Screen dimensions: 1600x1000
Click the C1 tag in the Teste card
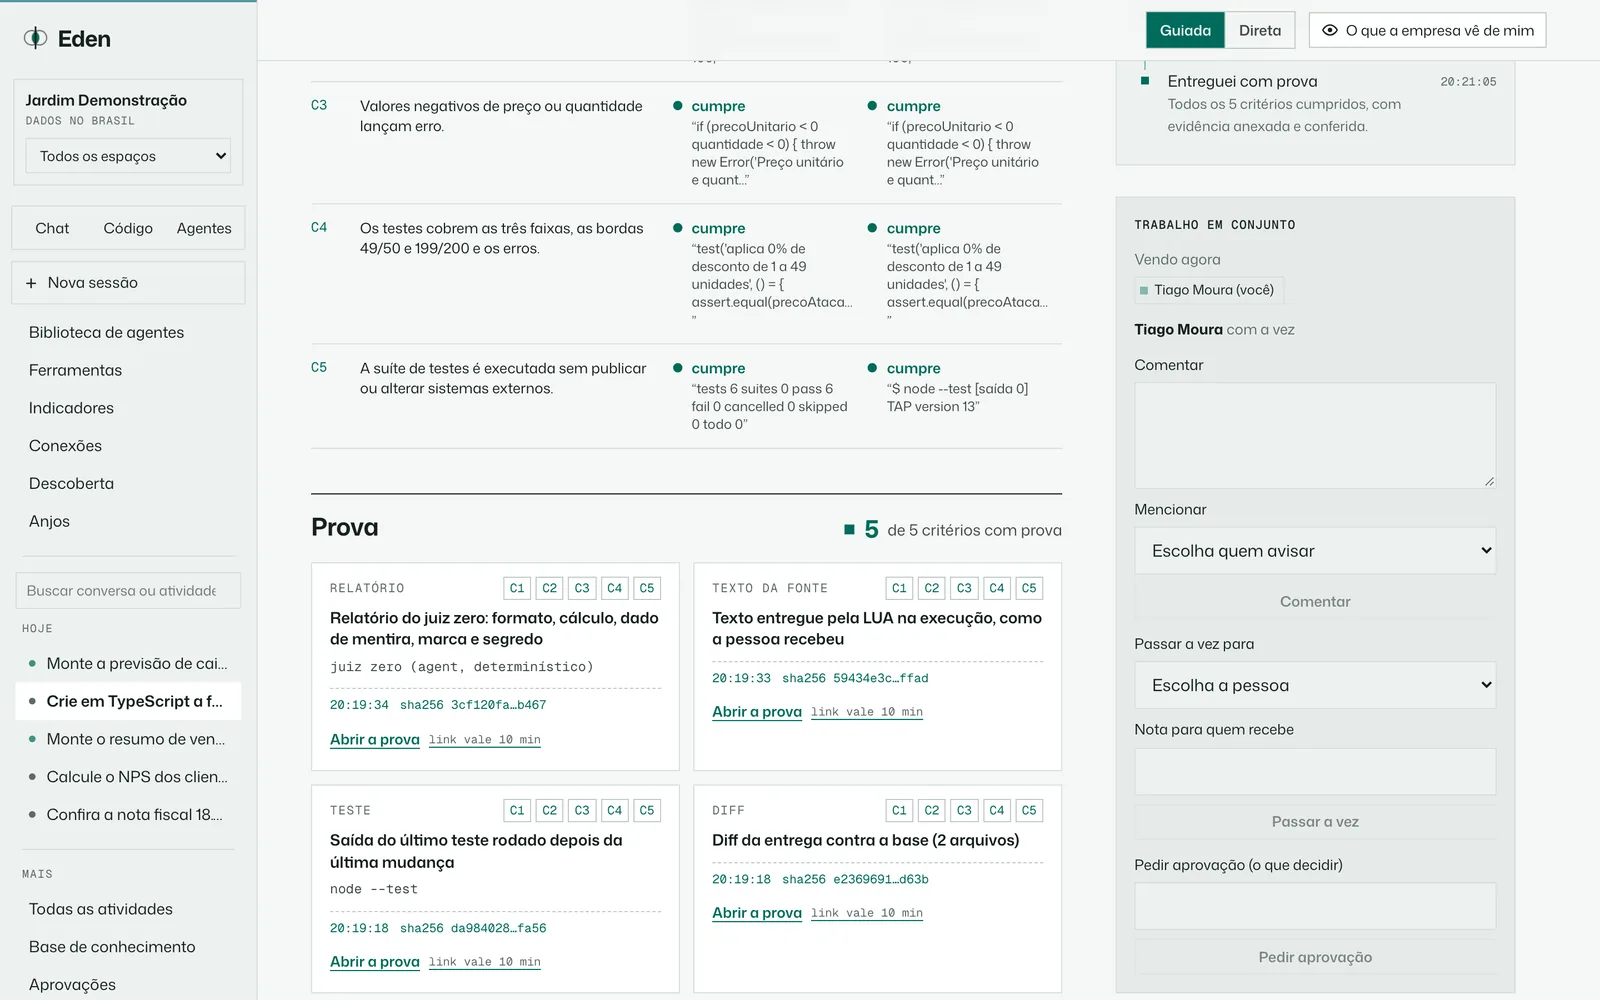coord(517,810)
